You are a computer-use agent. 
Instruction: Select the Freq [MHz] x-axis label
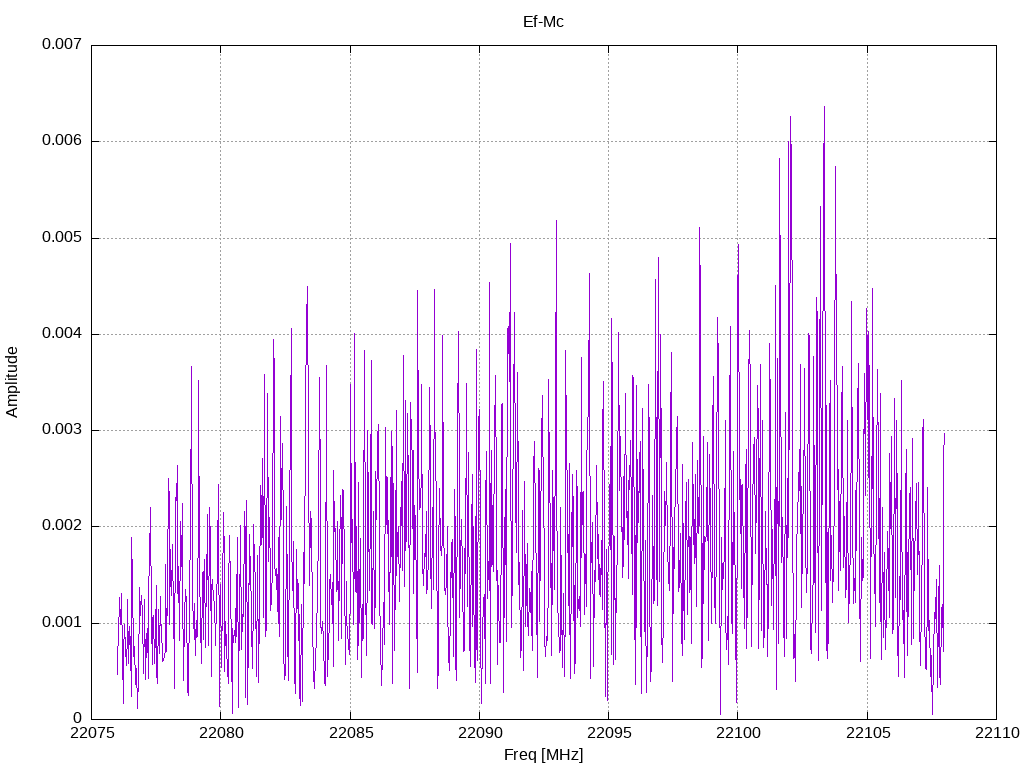[543, 755]
